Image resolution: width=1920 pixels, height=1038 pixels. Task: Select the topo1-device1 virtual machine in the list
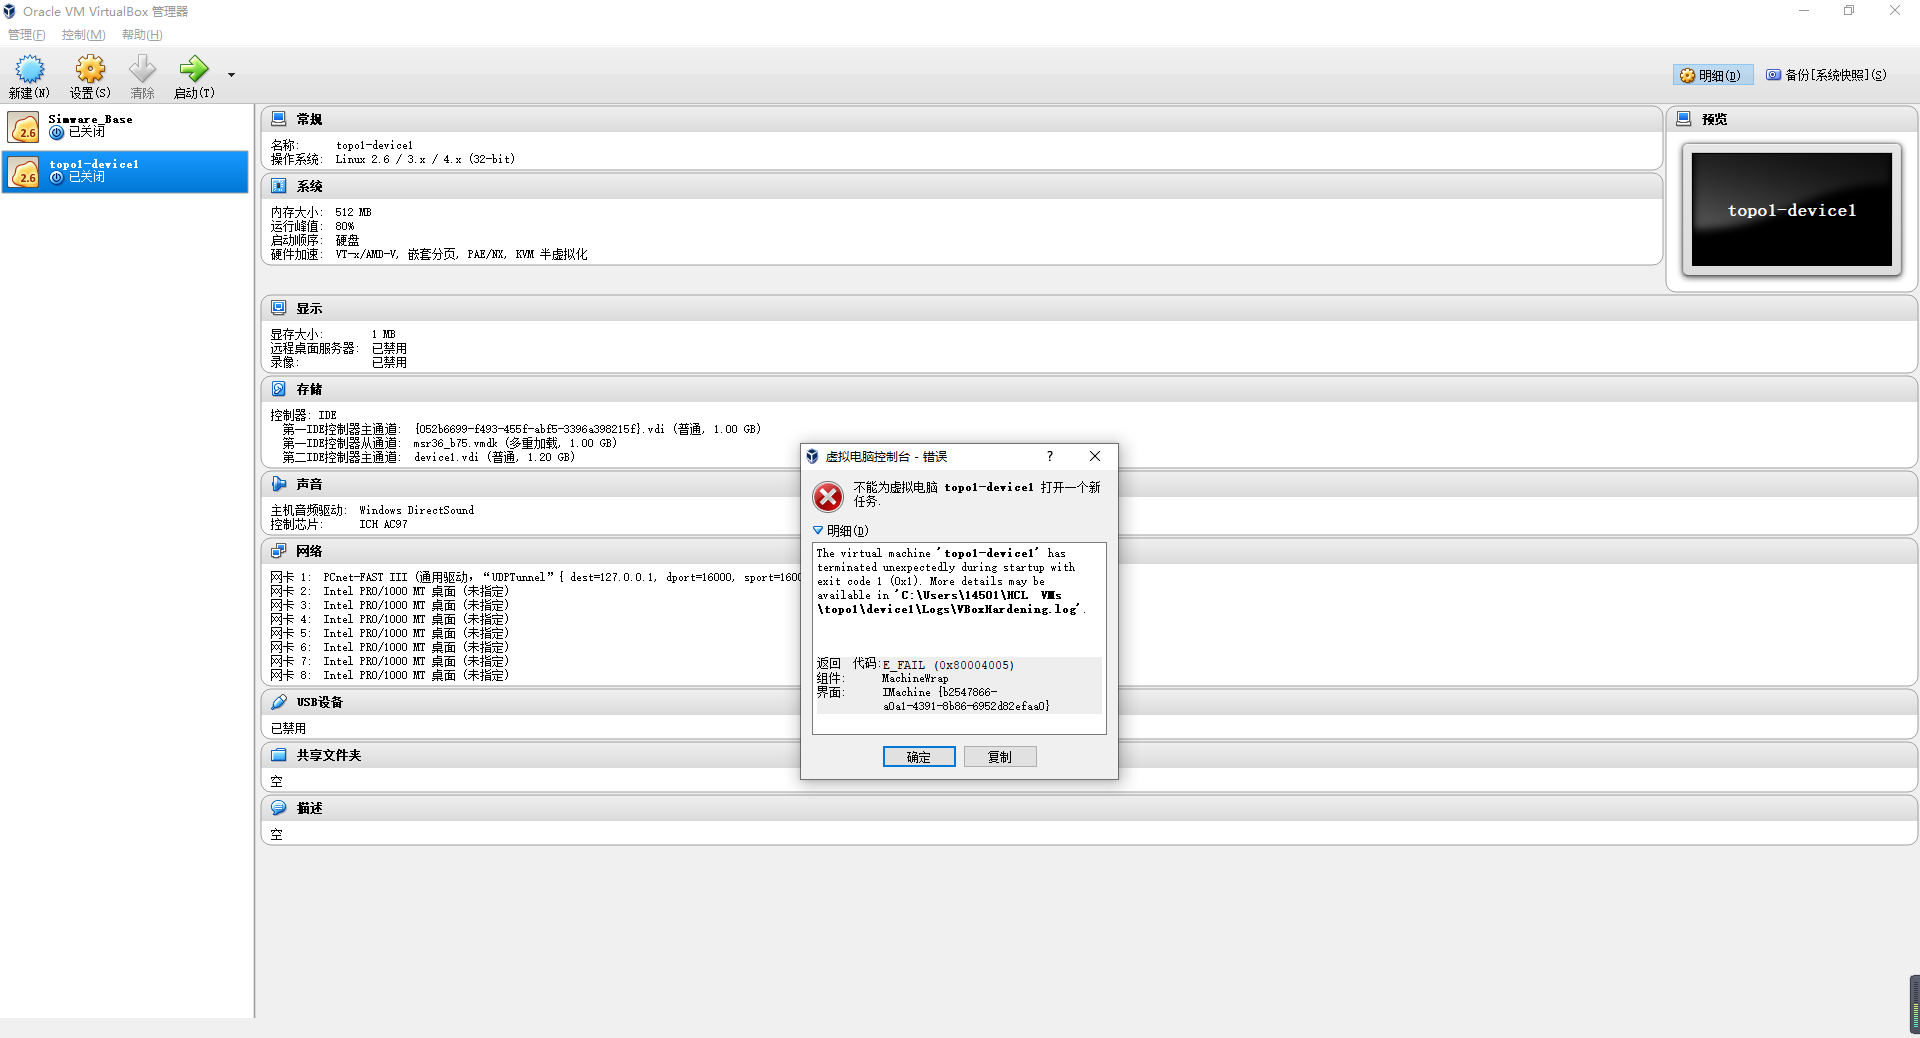(x=126, y=172)
